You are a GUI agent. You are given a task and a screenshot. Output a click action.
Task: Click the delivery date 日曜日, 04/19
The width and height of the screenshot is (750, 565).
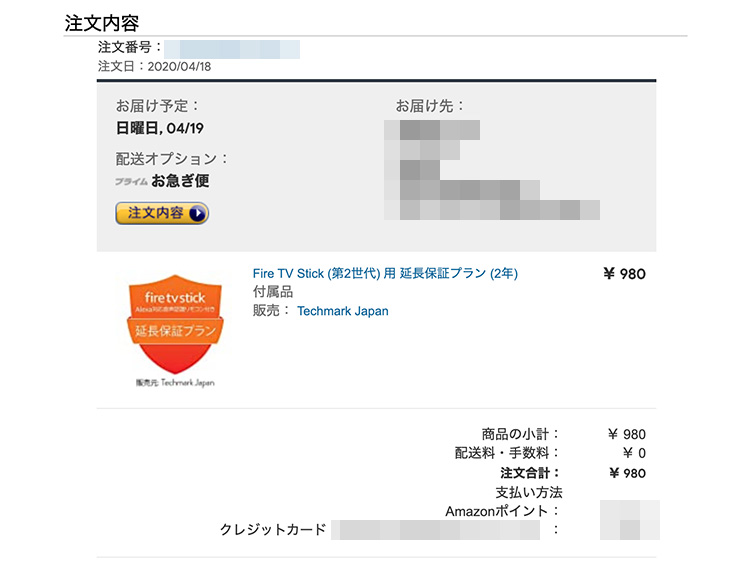pos(160,128)
